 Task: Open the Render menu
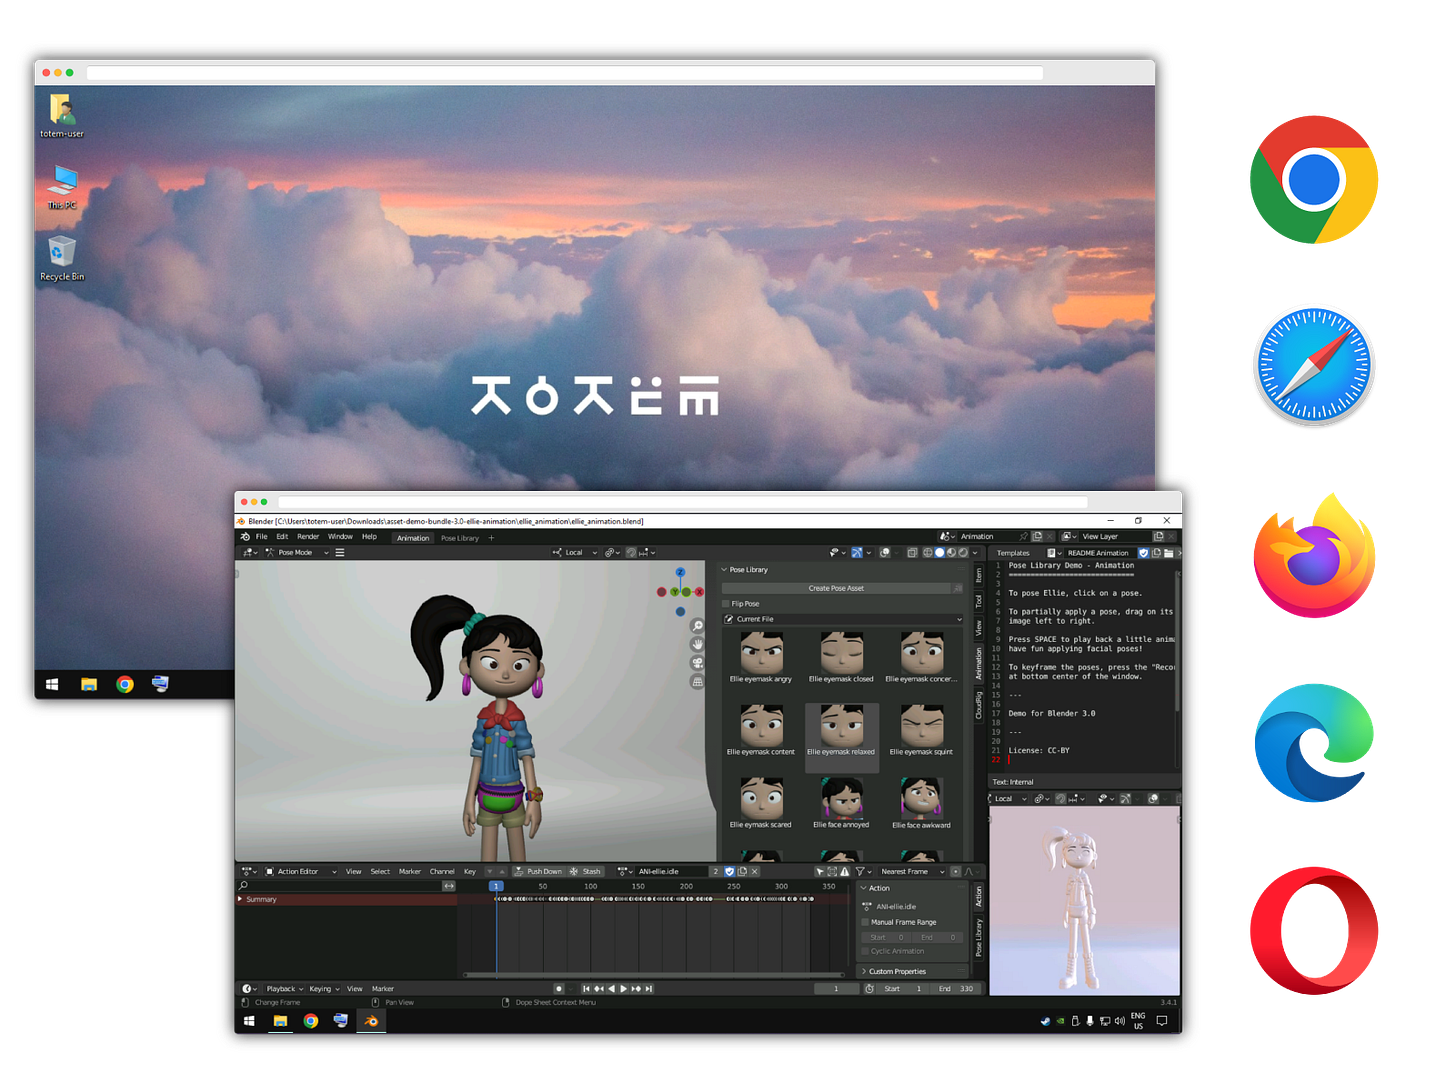pos(308,537)
